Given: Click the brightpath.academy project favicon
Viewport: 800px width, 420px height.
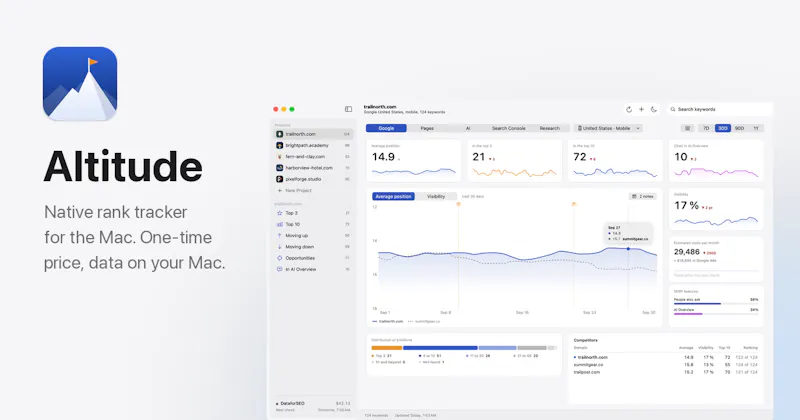Looking at the screenshot, I should (x=280, y=145).
